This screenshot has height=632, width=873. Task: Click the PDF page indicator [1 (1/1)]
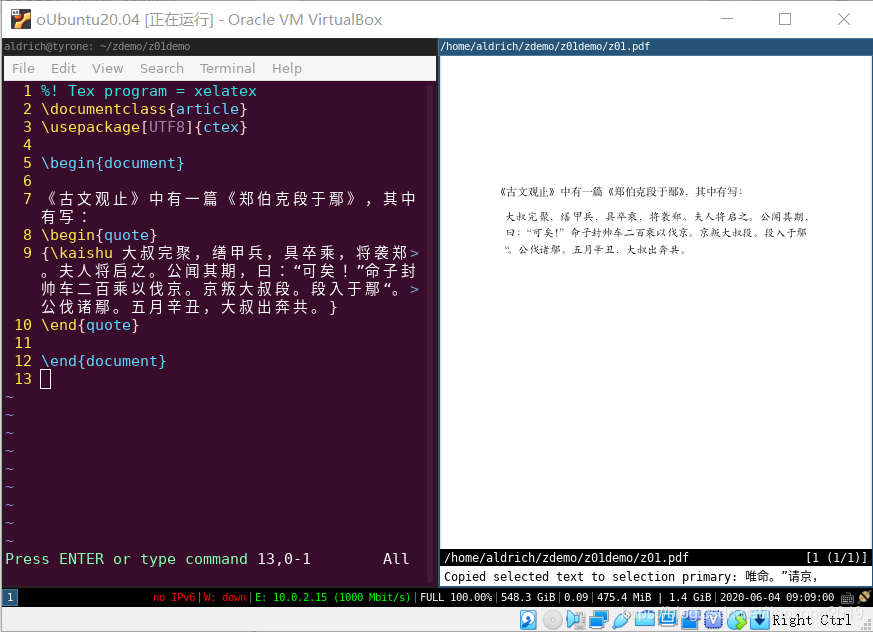point(836,557)
